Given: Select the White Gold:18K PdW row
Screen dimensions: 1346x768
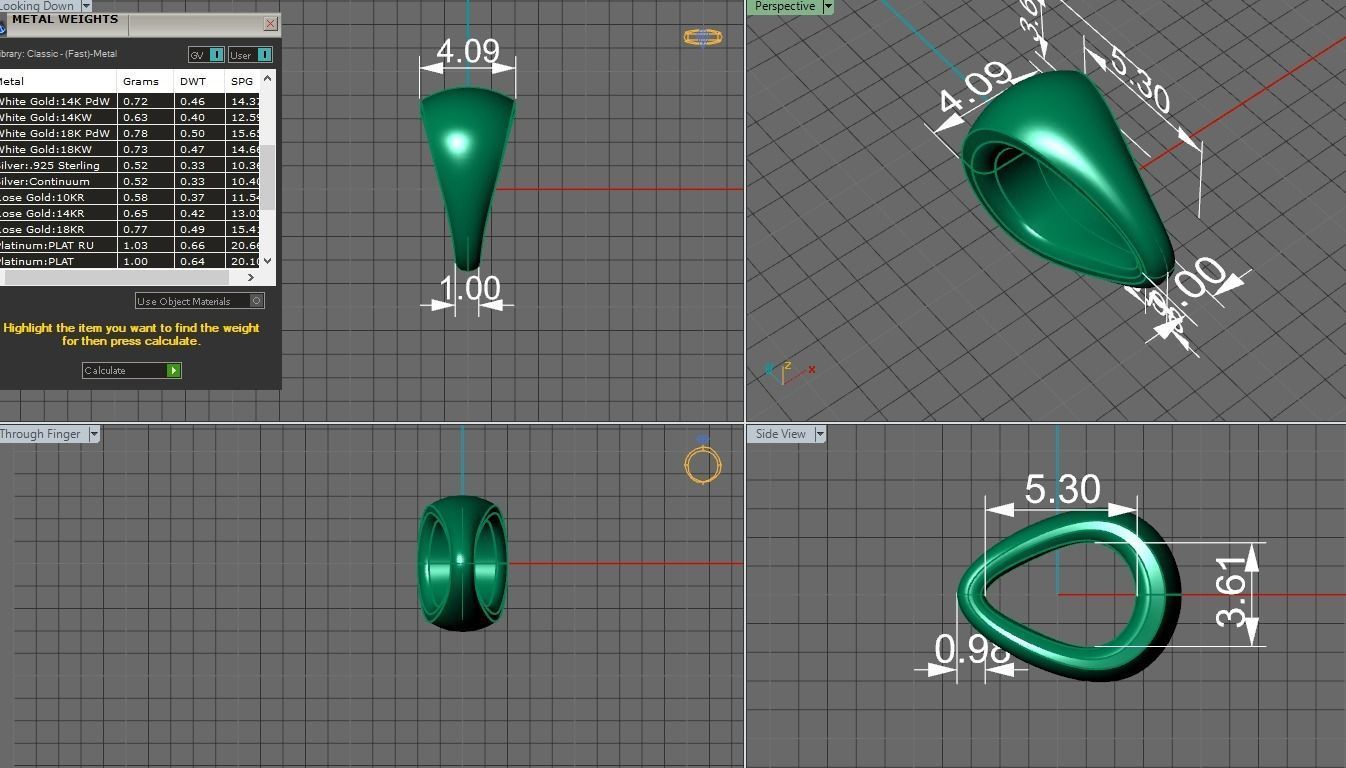Looking at the screenshot, I should 130,133.
